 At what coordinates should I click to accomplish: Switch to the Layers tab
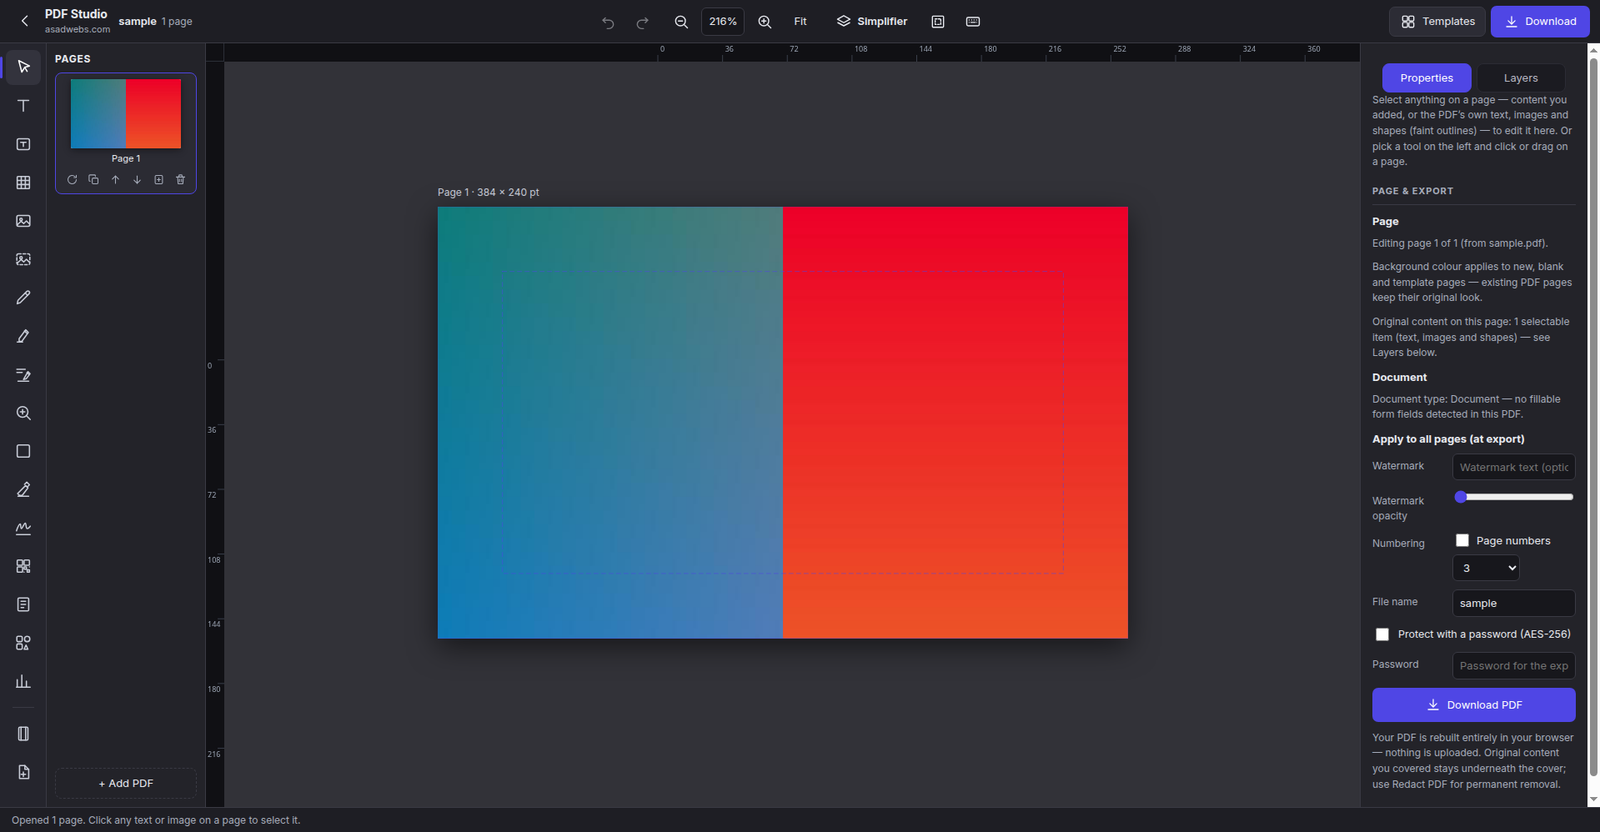coord(1520,78)
